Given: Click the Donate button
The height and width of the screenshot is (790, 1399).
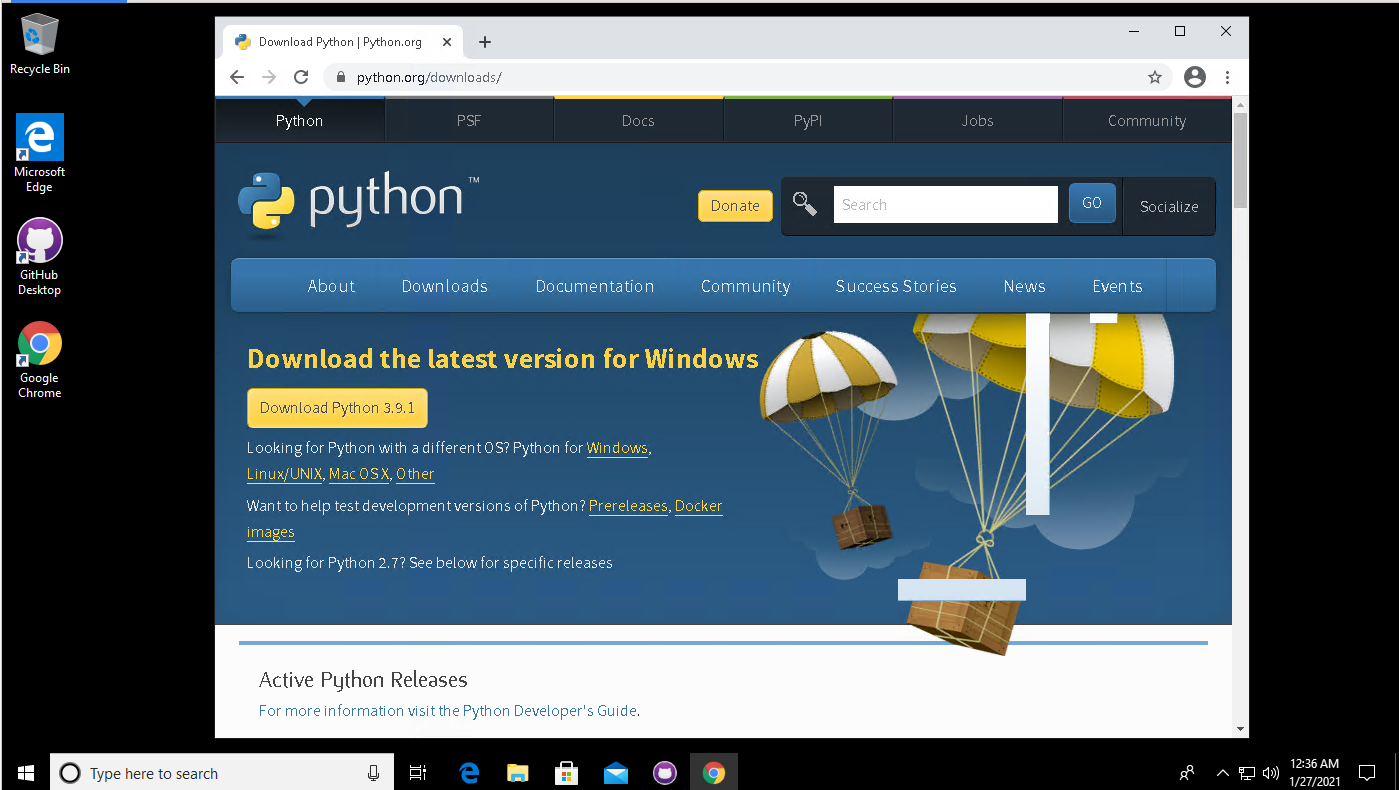Looking at the screenshot, I should click(x=735, y=205).
